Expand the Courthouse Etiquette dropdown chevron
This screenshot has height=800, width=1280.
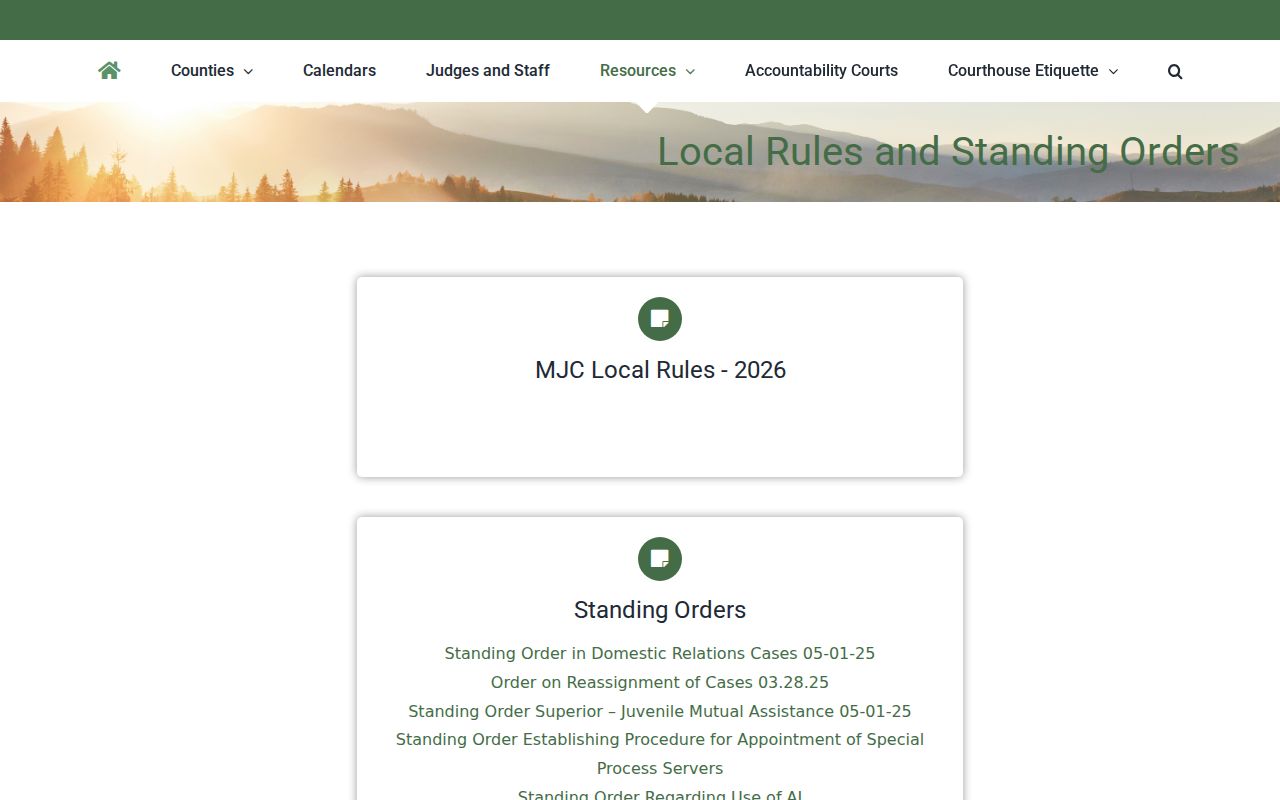1113,71
